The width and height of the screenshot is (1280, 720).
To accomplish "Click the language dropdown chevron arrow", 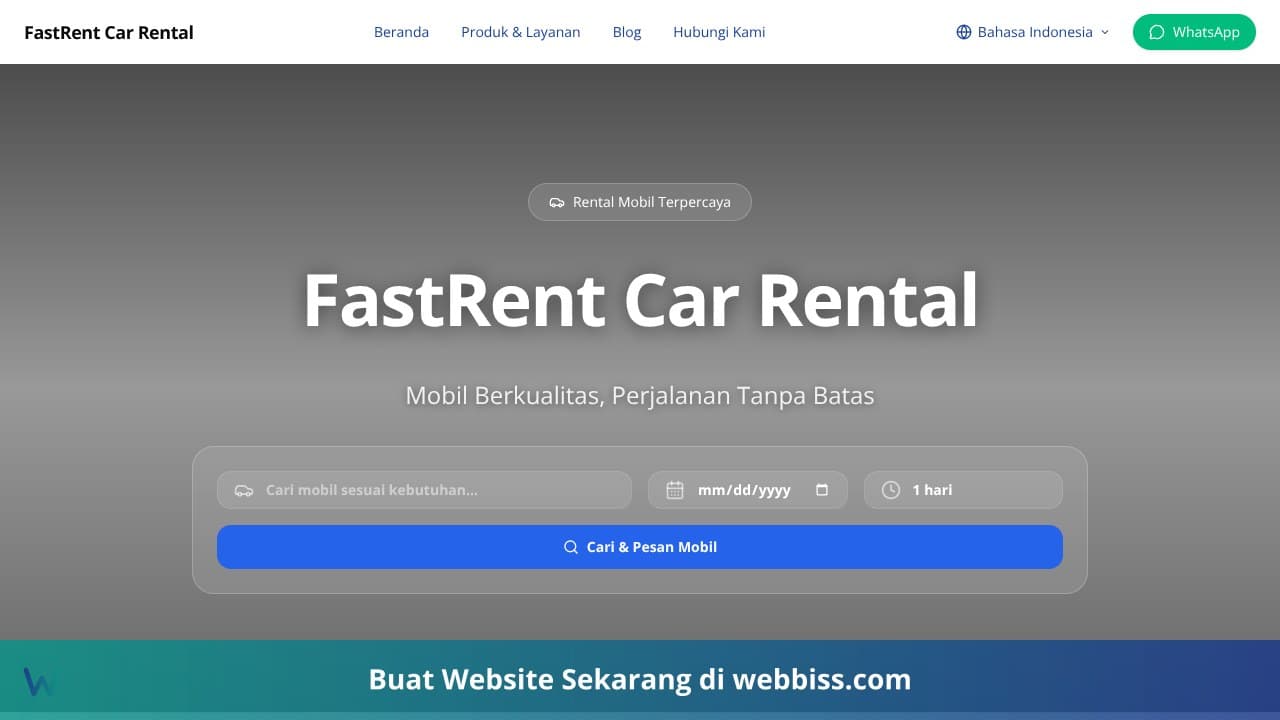I will (1105, 32).
